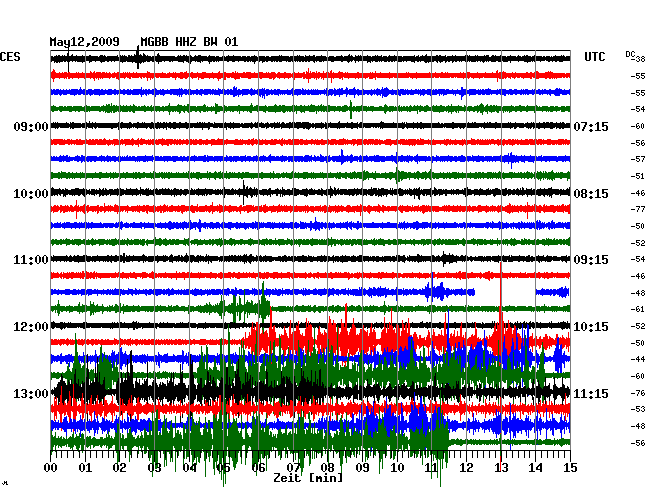Click the date label May12,2009
The height and width of the screenshot is (494, 650).
[85, 42]
